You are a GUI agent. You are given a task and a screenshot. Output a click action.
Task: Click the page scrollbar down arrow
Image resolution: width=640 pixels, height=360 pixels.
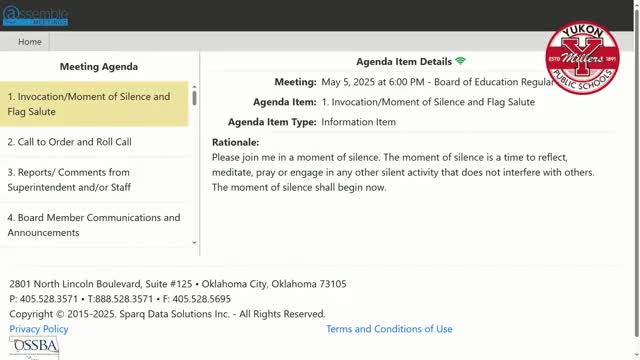pos(636,356)
